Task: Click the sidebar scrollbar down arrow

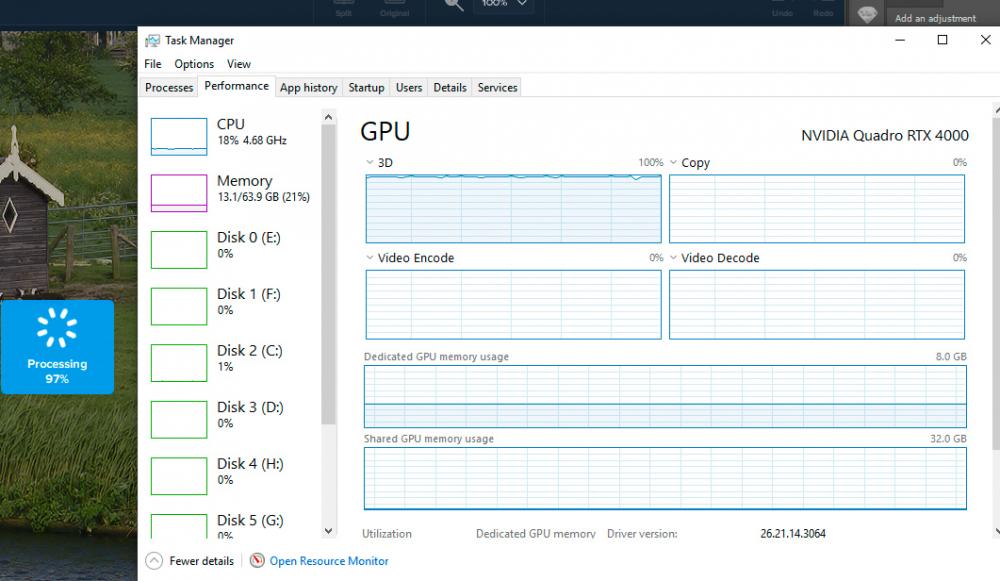Action: point(328,531)
